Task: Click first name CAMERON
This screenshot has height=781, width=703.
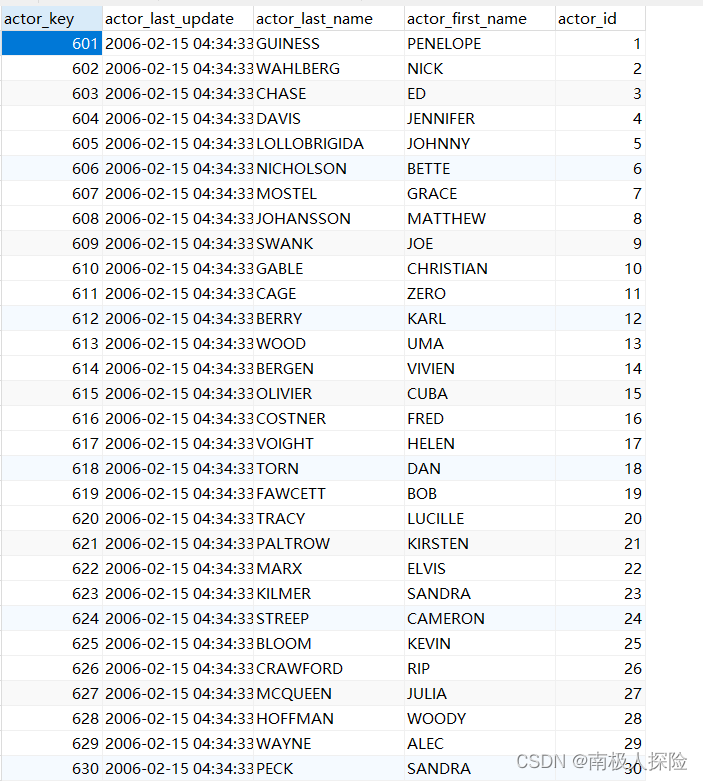Action: (446, 618)
